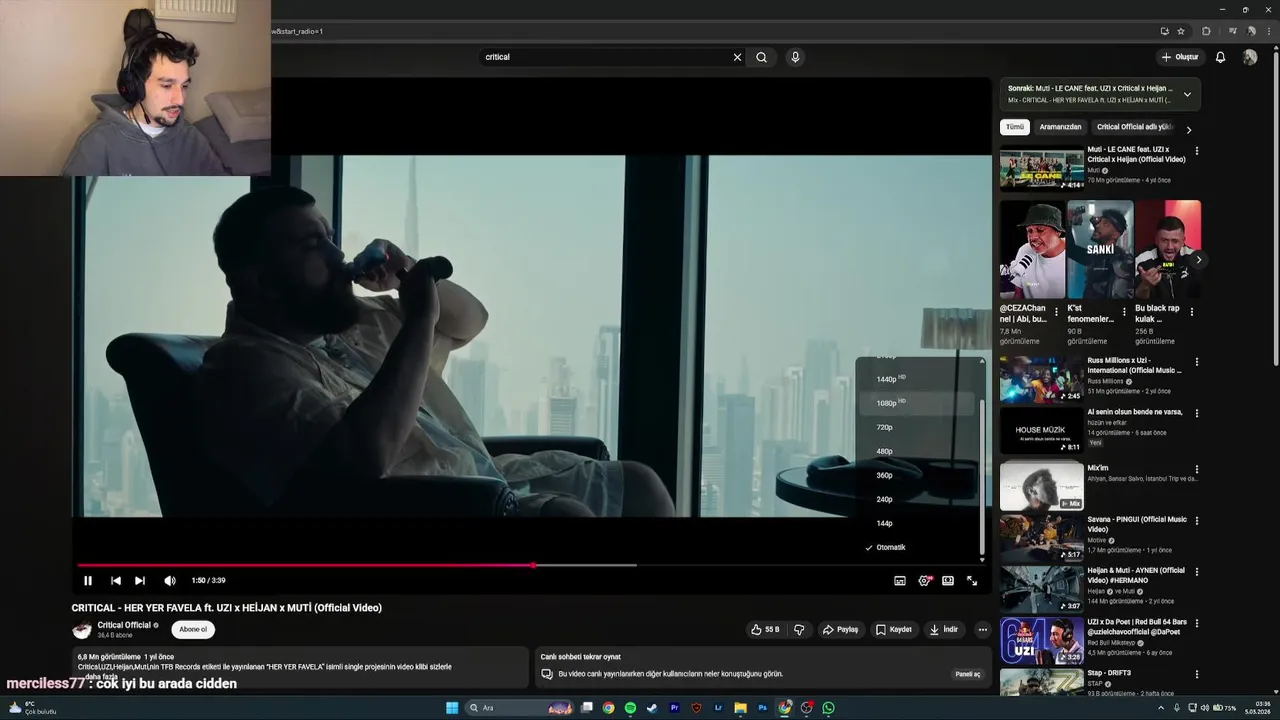Open Chrome media control icon
Viewport: 1280px width, 720px height.
point(1232,31)
